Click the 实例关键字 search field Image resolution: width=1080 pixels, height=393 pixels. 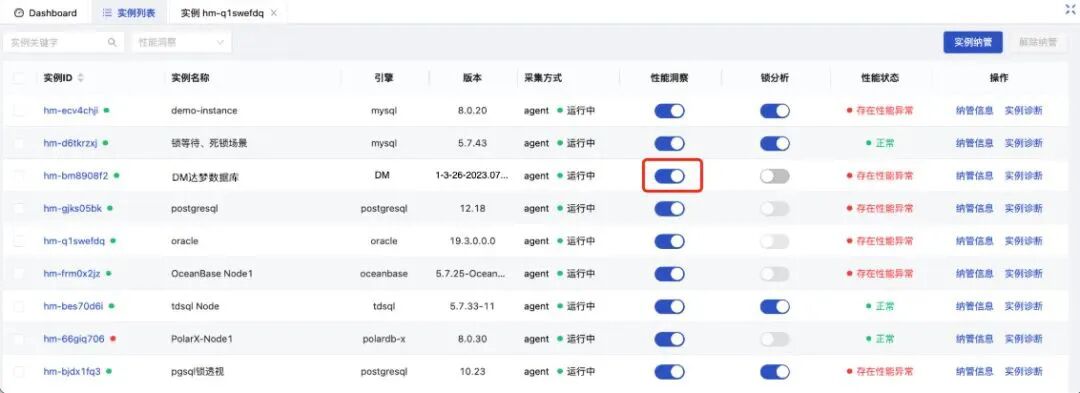tap(63, 42)
